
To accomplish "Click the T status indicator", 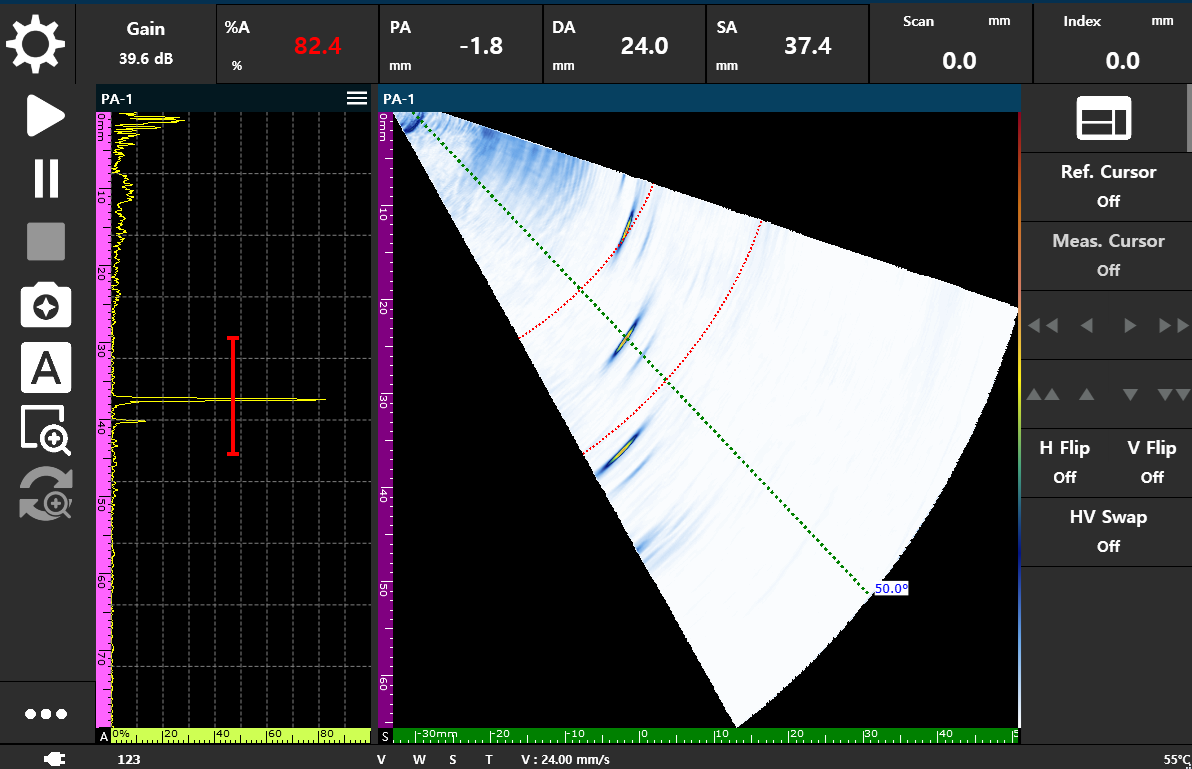I will (489, 759).
